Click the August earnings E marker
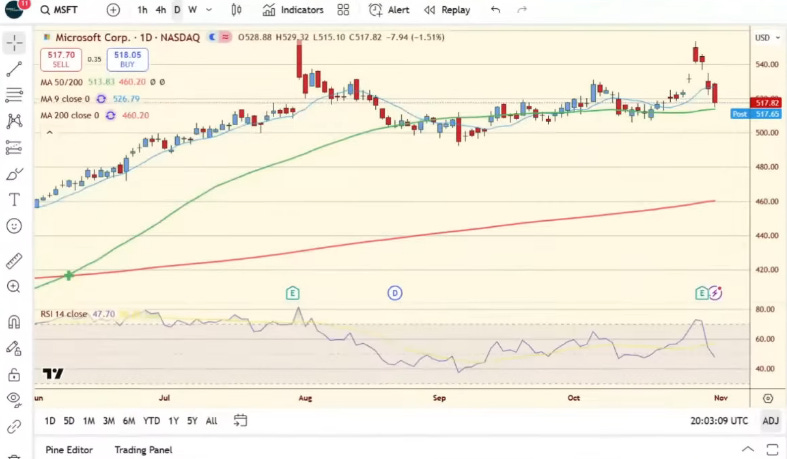This screenshot has width=787, height=459. [x=293, y=293]
